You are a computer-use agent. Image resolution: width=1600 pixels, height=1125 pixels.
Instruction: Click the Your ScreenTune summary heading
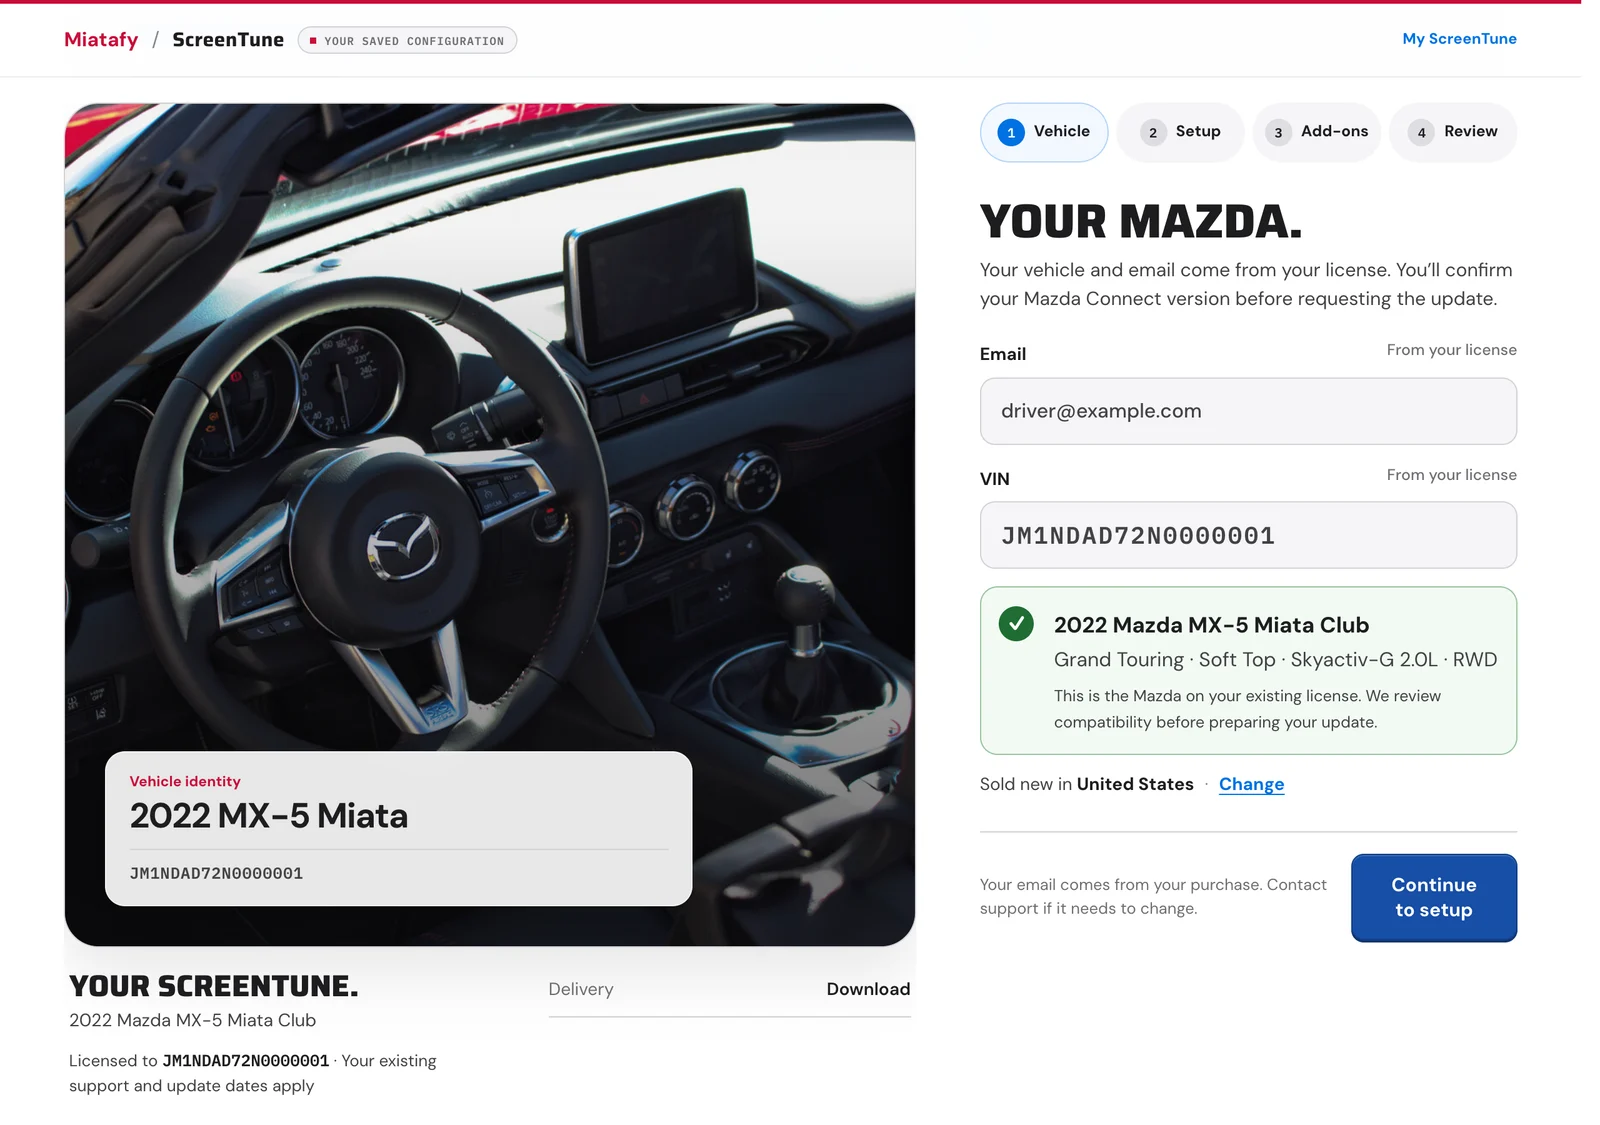214,987
